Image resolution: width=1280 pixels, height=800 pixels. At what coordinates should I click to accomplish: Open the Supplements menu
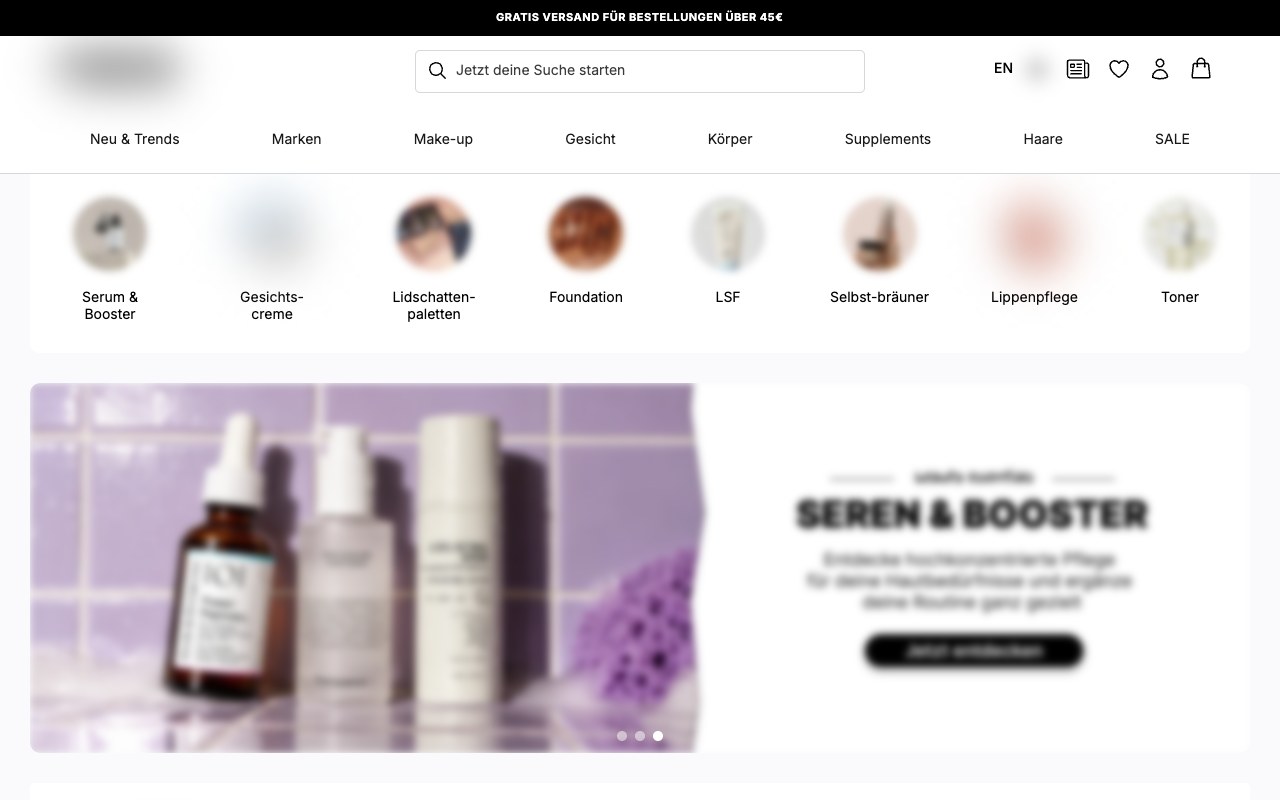tap(888, 139)
